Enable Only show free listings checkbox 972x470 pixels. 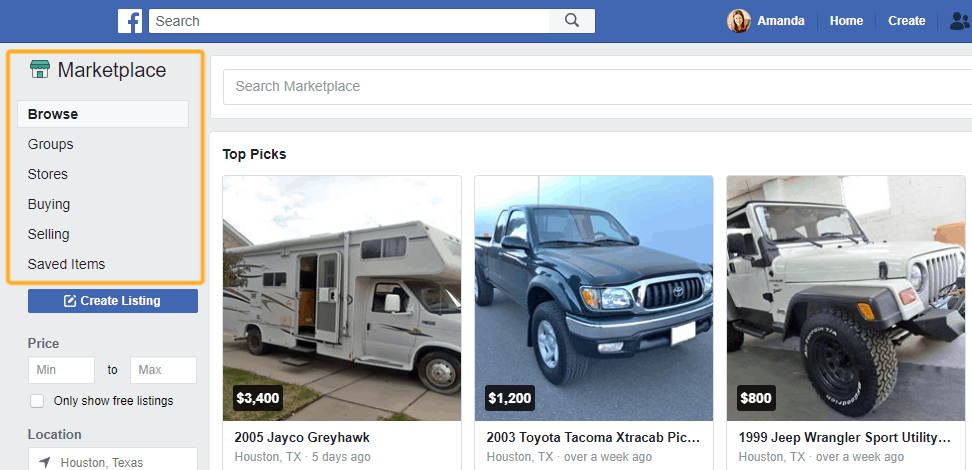[x=37, y=401]
